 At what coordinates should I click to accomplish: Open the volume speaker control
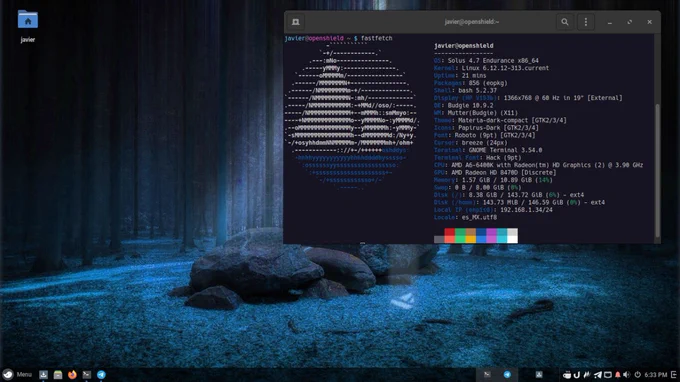pyautogui.click(x=627, y=375)
